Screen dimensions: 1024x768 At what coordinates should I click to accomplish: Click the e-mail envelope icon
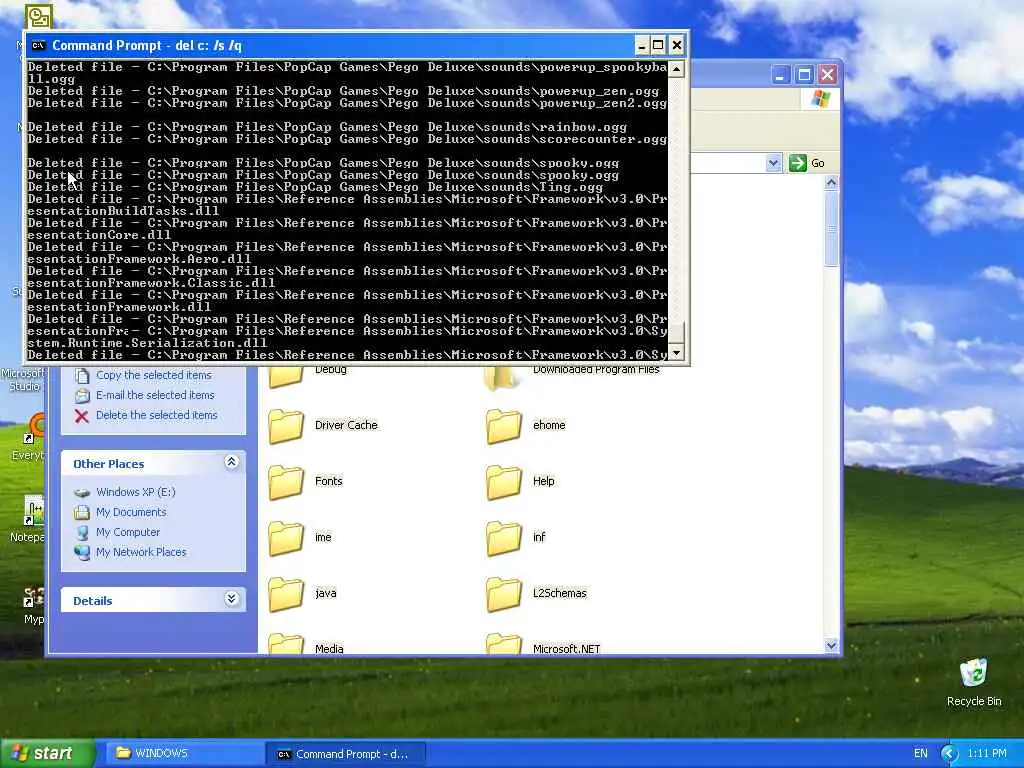tap(82, 396)
